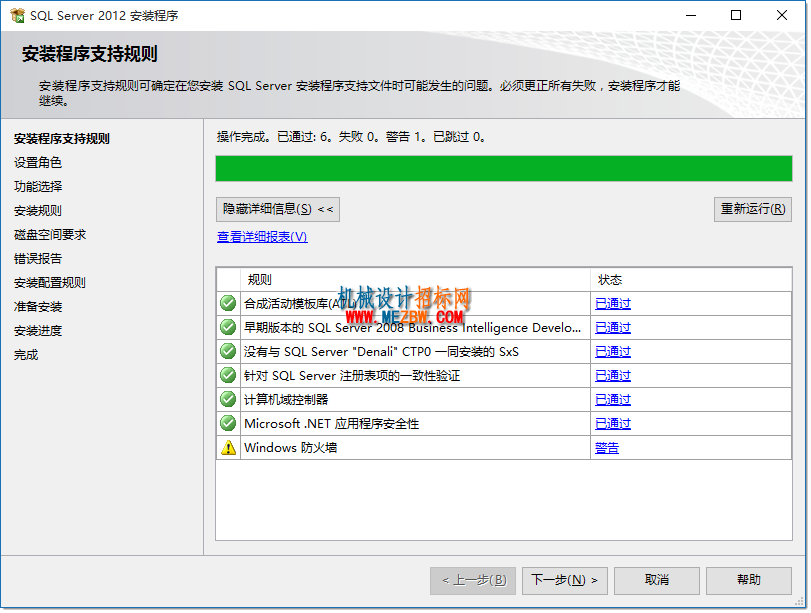Select 功能选择 step in sidebar
This screenshot has width=811, height=613.
tap(38, 186)
